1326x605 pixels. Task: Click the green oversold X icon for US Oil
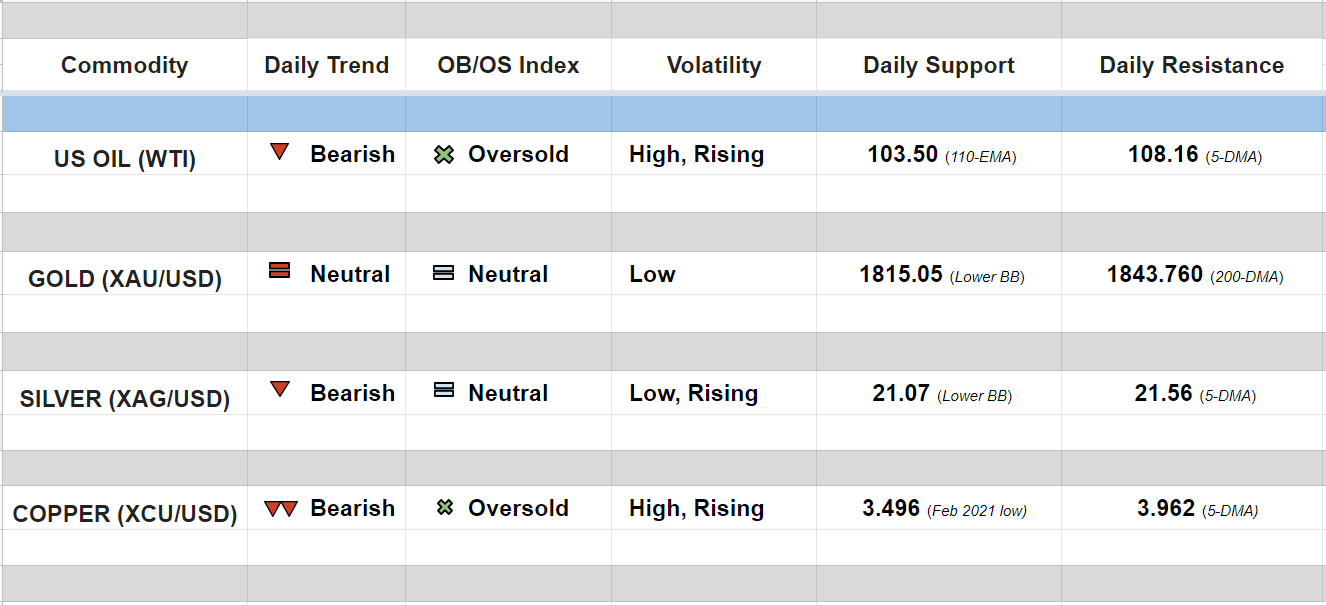point(444,155)
